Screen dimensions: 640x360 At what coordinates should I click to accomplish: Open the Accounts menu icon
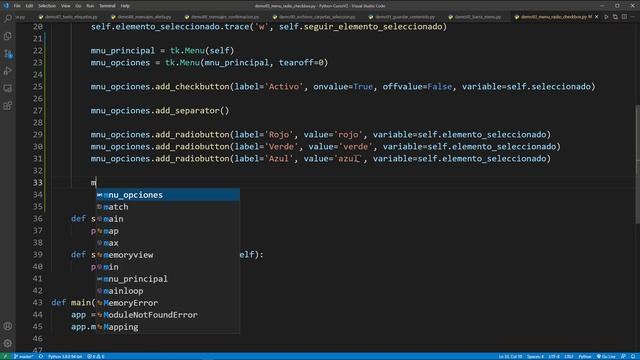click(8, 326)
